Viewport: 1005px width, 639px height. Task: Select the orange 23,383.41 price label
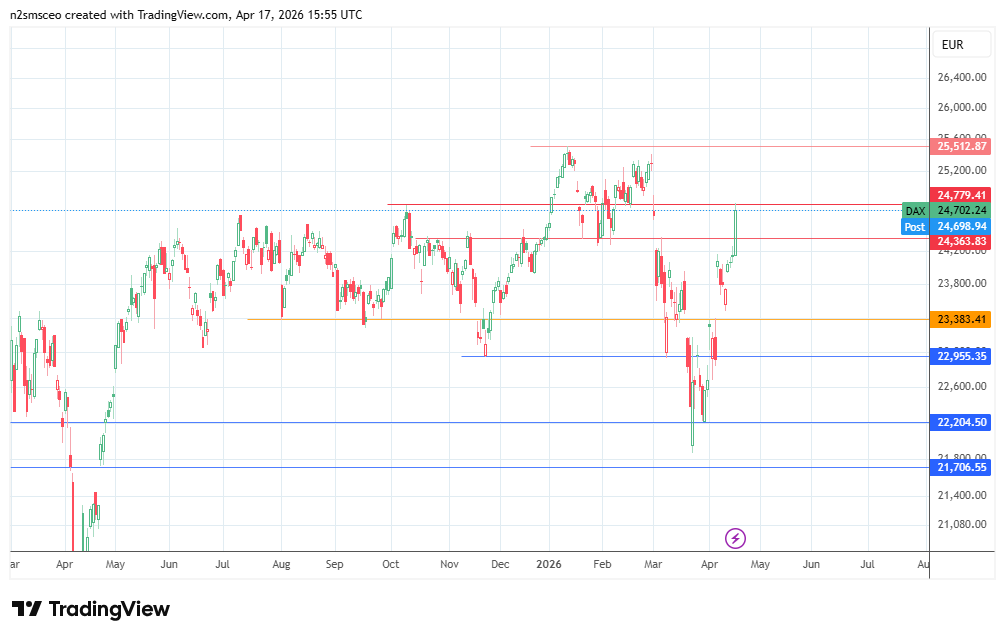962,319
